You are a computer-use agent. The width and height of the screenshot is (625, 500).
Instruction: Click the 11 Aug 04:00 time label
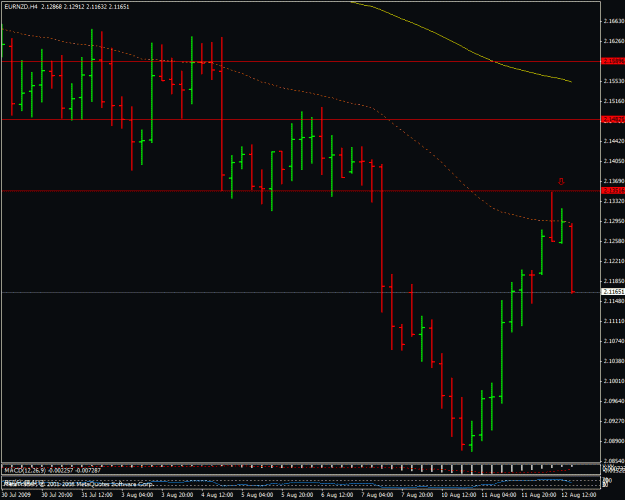[x=498, y=495]
